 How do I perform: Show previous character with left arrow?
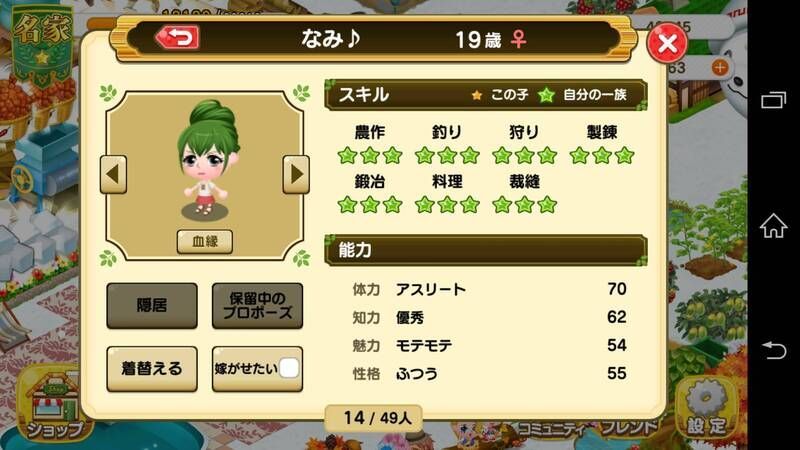113,174
